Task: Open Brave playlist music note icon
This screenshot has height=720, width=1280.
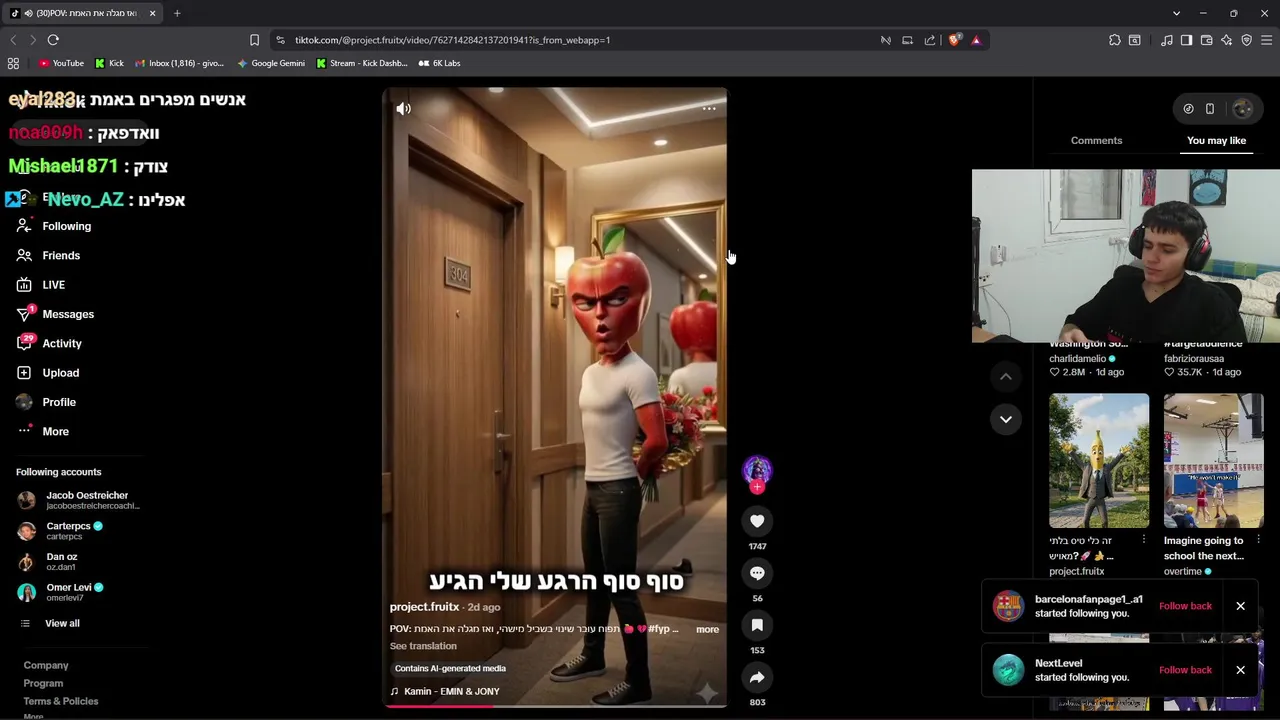Action: [1166, 40]
